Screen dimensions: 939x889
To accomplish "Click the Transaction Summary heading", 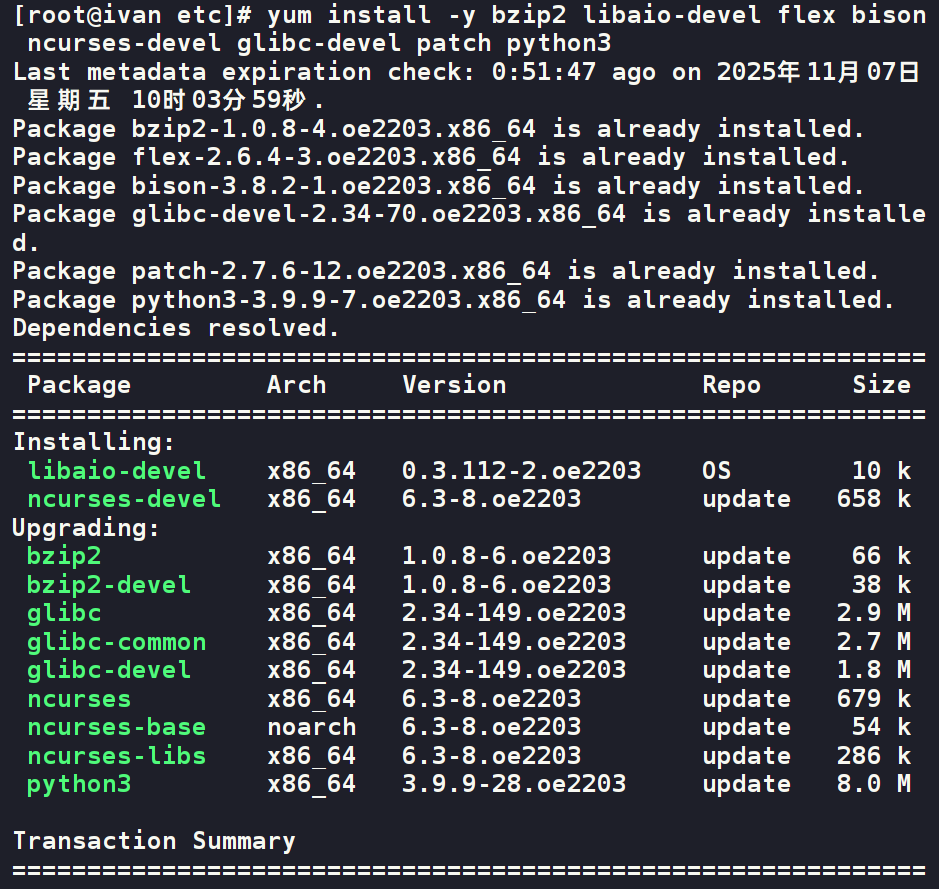I will [x=155, y=841].
